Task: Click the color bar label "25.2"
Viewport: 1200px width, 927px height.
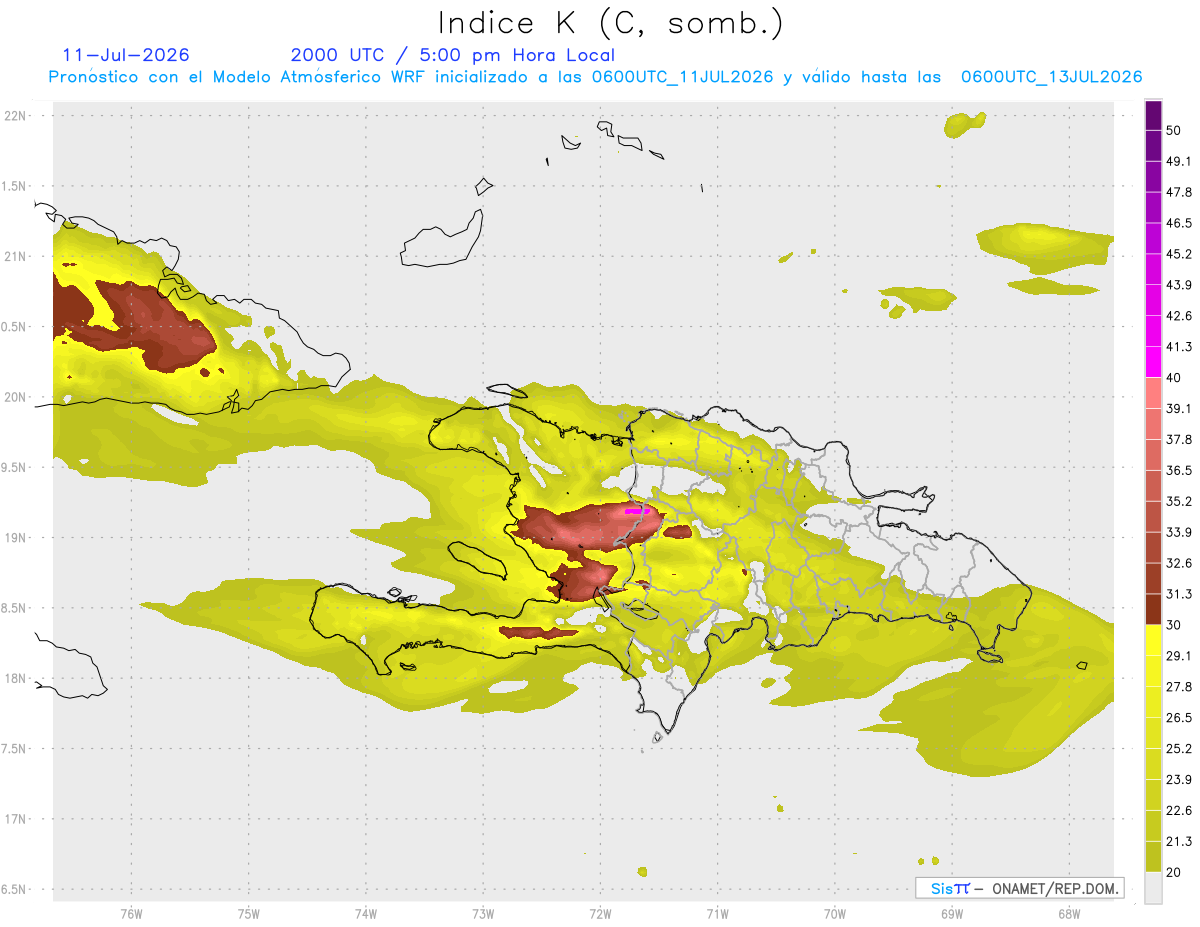Action: point(1179,748)
